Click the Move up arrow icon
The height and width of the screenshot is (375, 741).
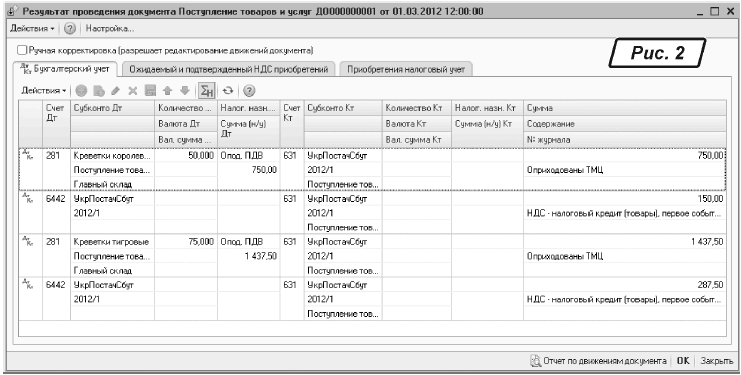167,91
